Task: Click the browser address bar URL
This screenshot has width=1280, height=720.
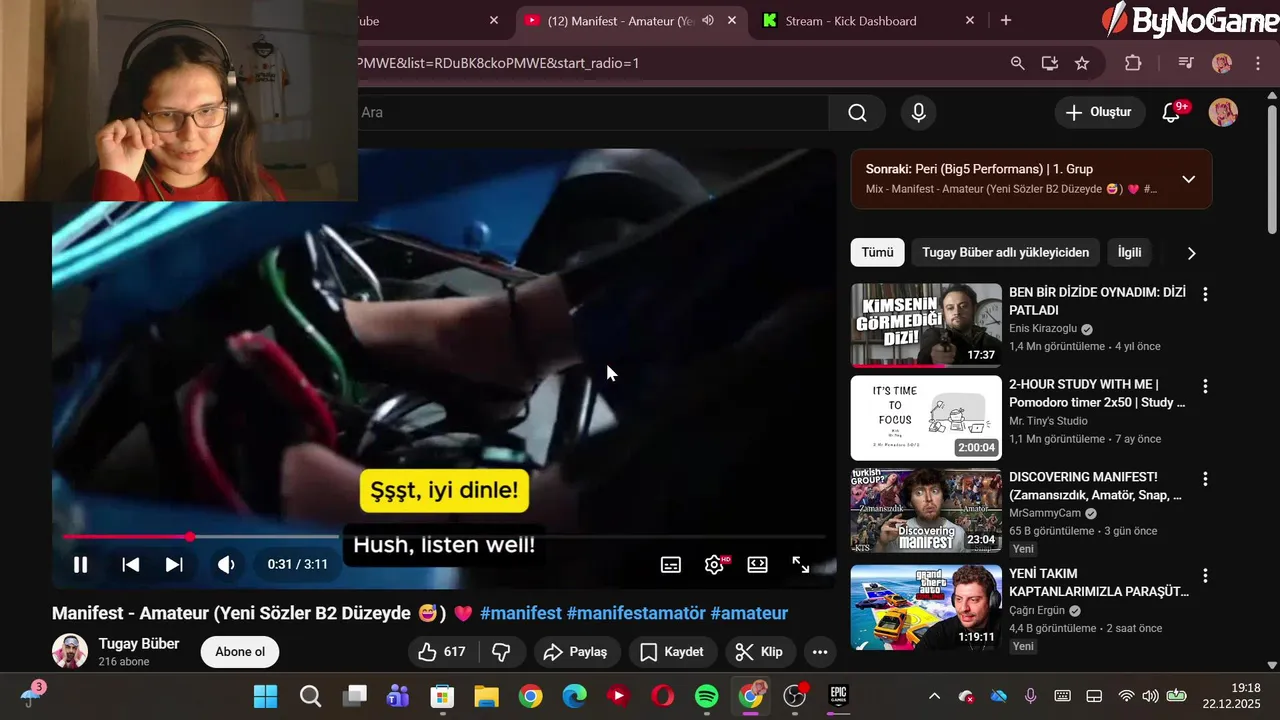Action: [x=497, y=63]
